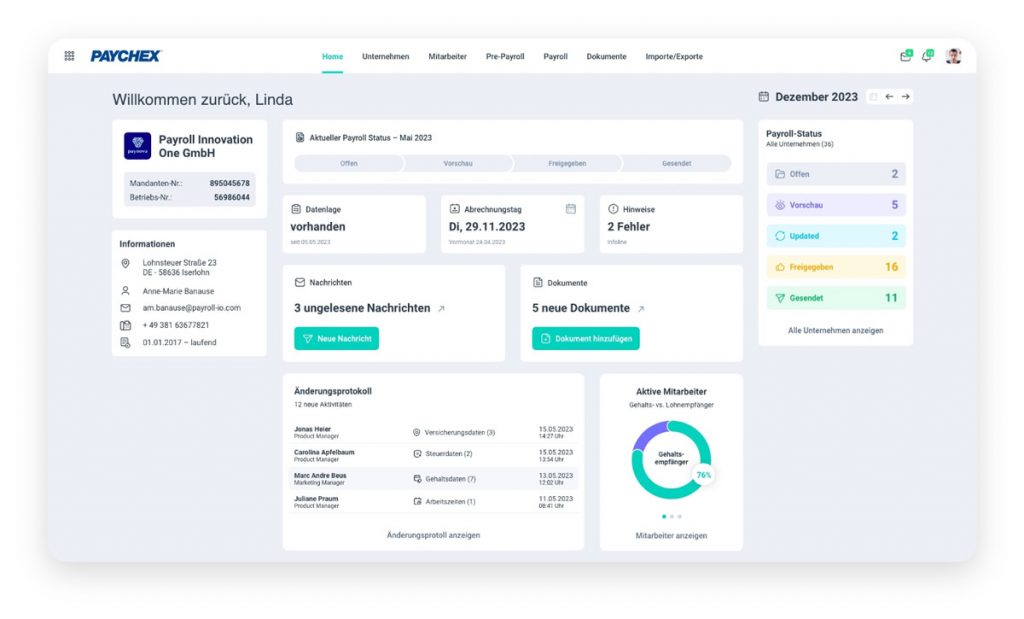Go to previous month with left arrow
This screenshot has height=619, width=1024.
889,97
